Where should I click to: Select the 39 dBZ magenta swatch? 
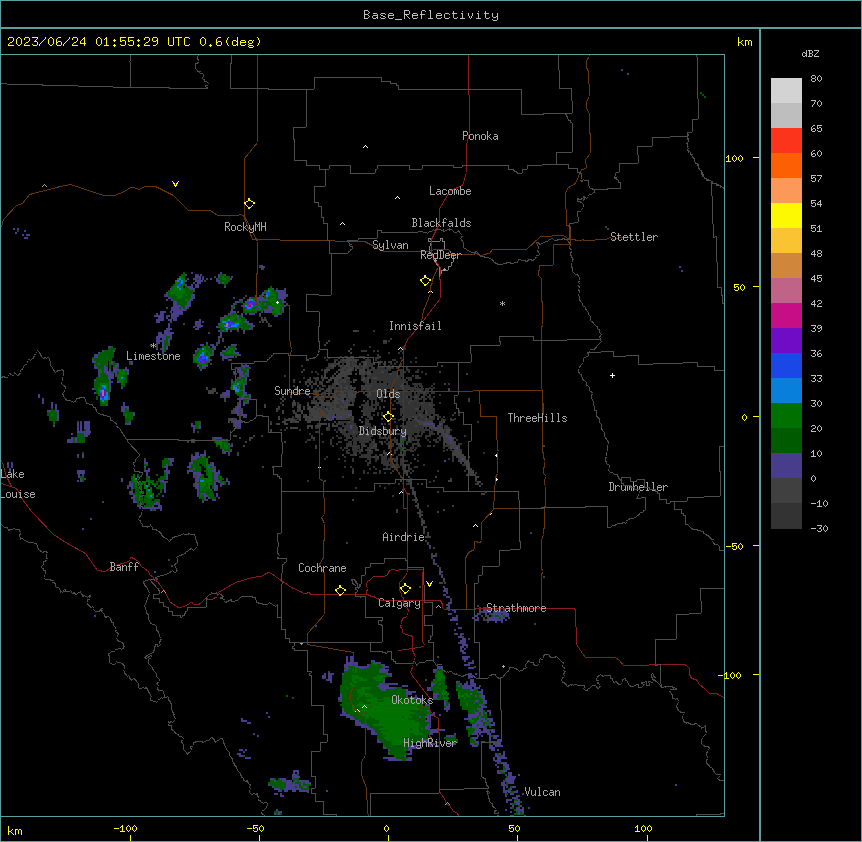(x=786, y=315)
